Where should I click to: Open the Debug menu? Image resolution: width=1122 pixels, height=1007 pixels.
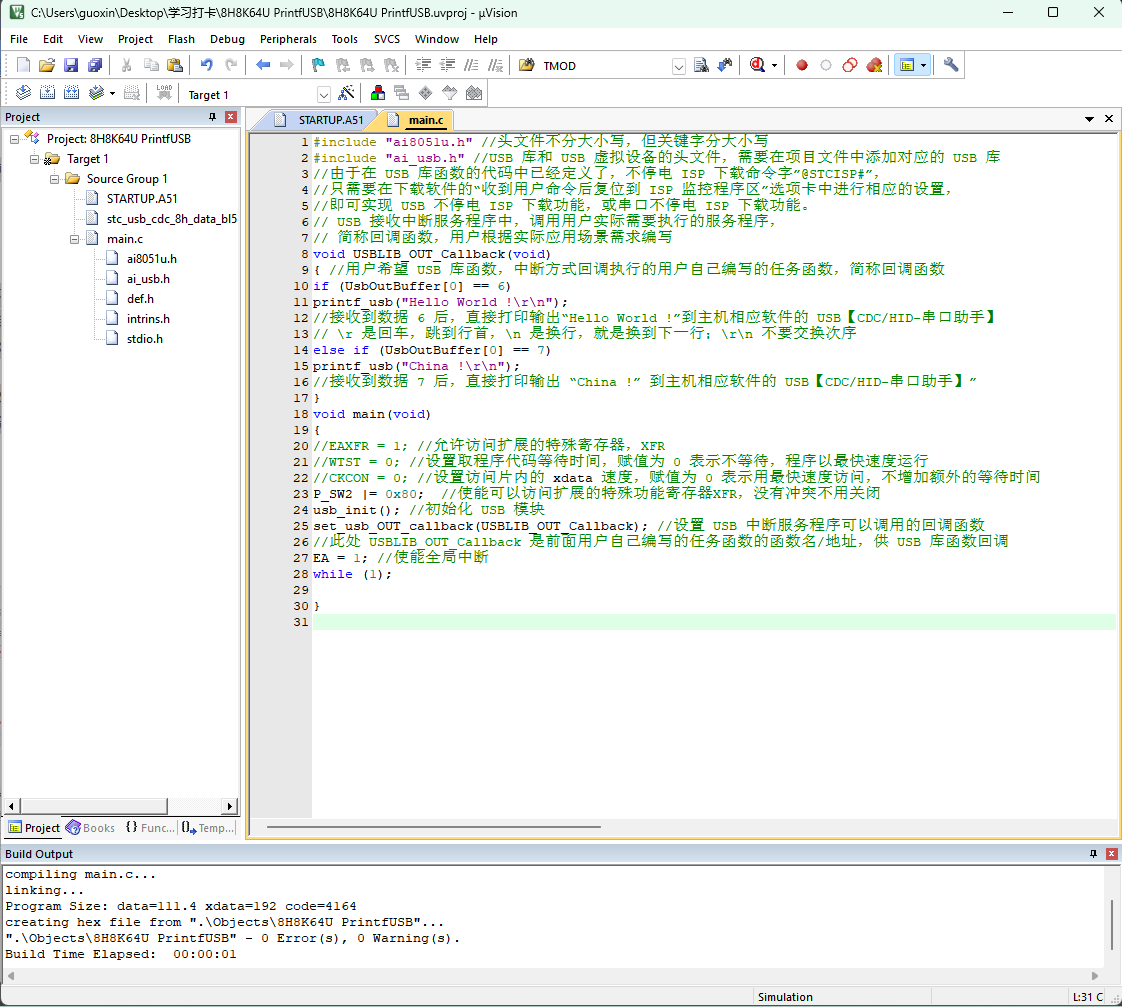point(227,39)
